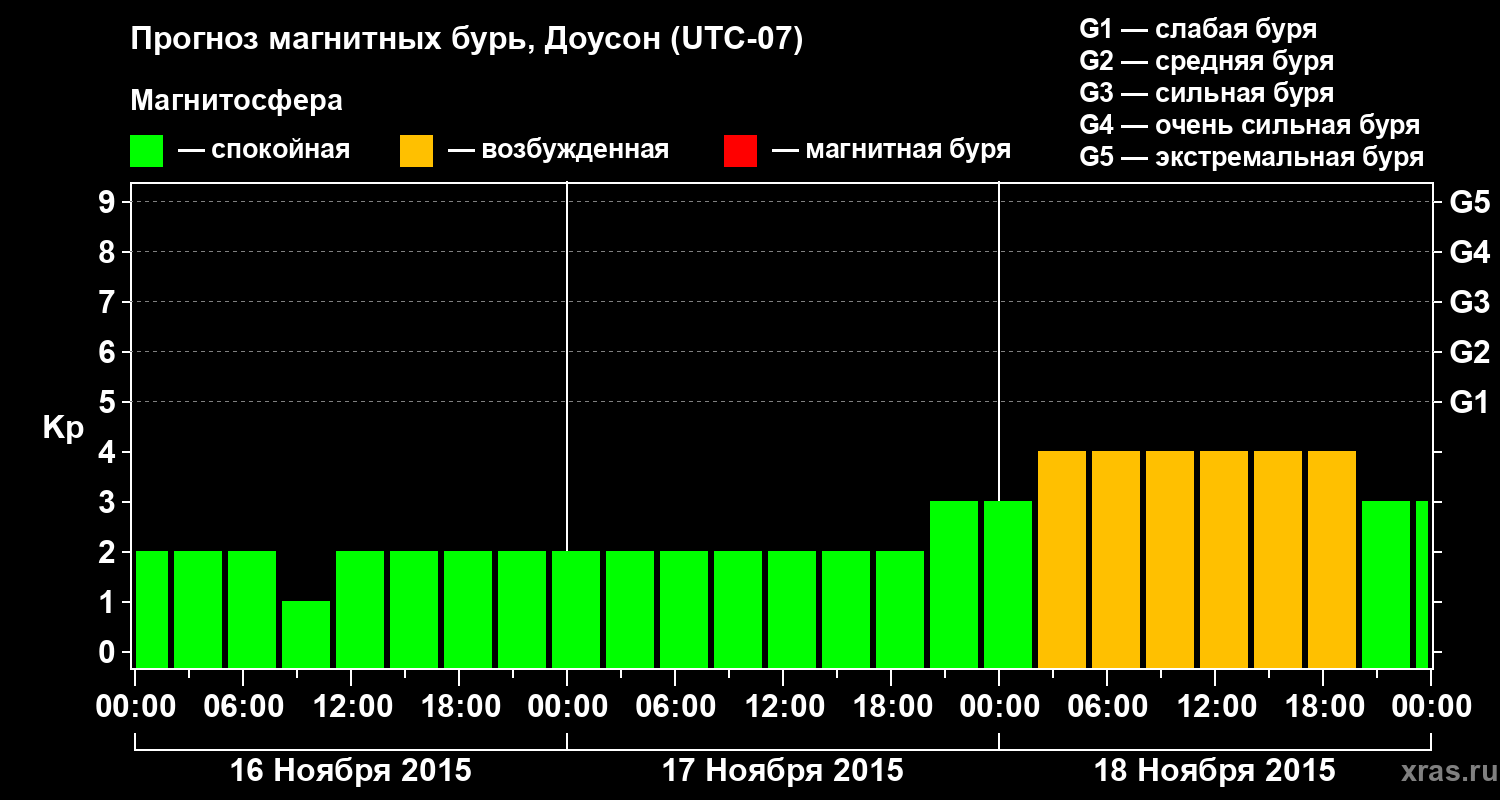The image size is (1500, 800).
Task: Click the date label '17 Ноября 2015'
Action: click(x=783, y=771)
